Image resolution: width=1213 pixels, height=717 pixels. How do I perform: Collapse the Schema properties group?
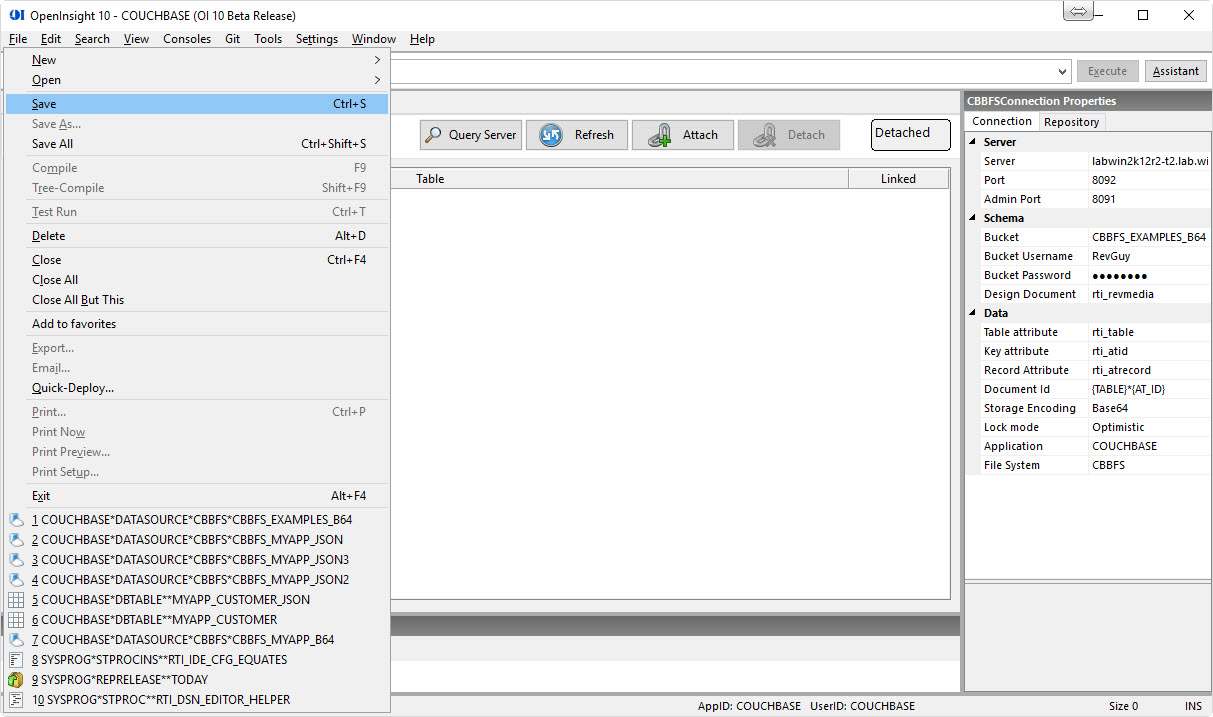pyautogui.click(x=971, y=218)
